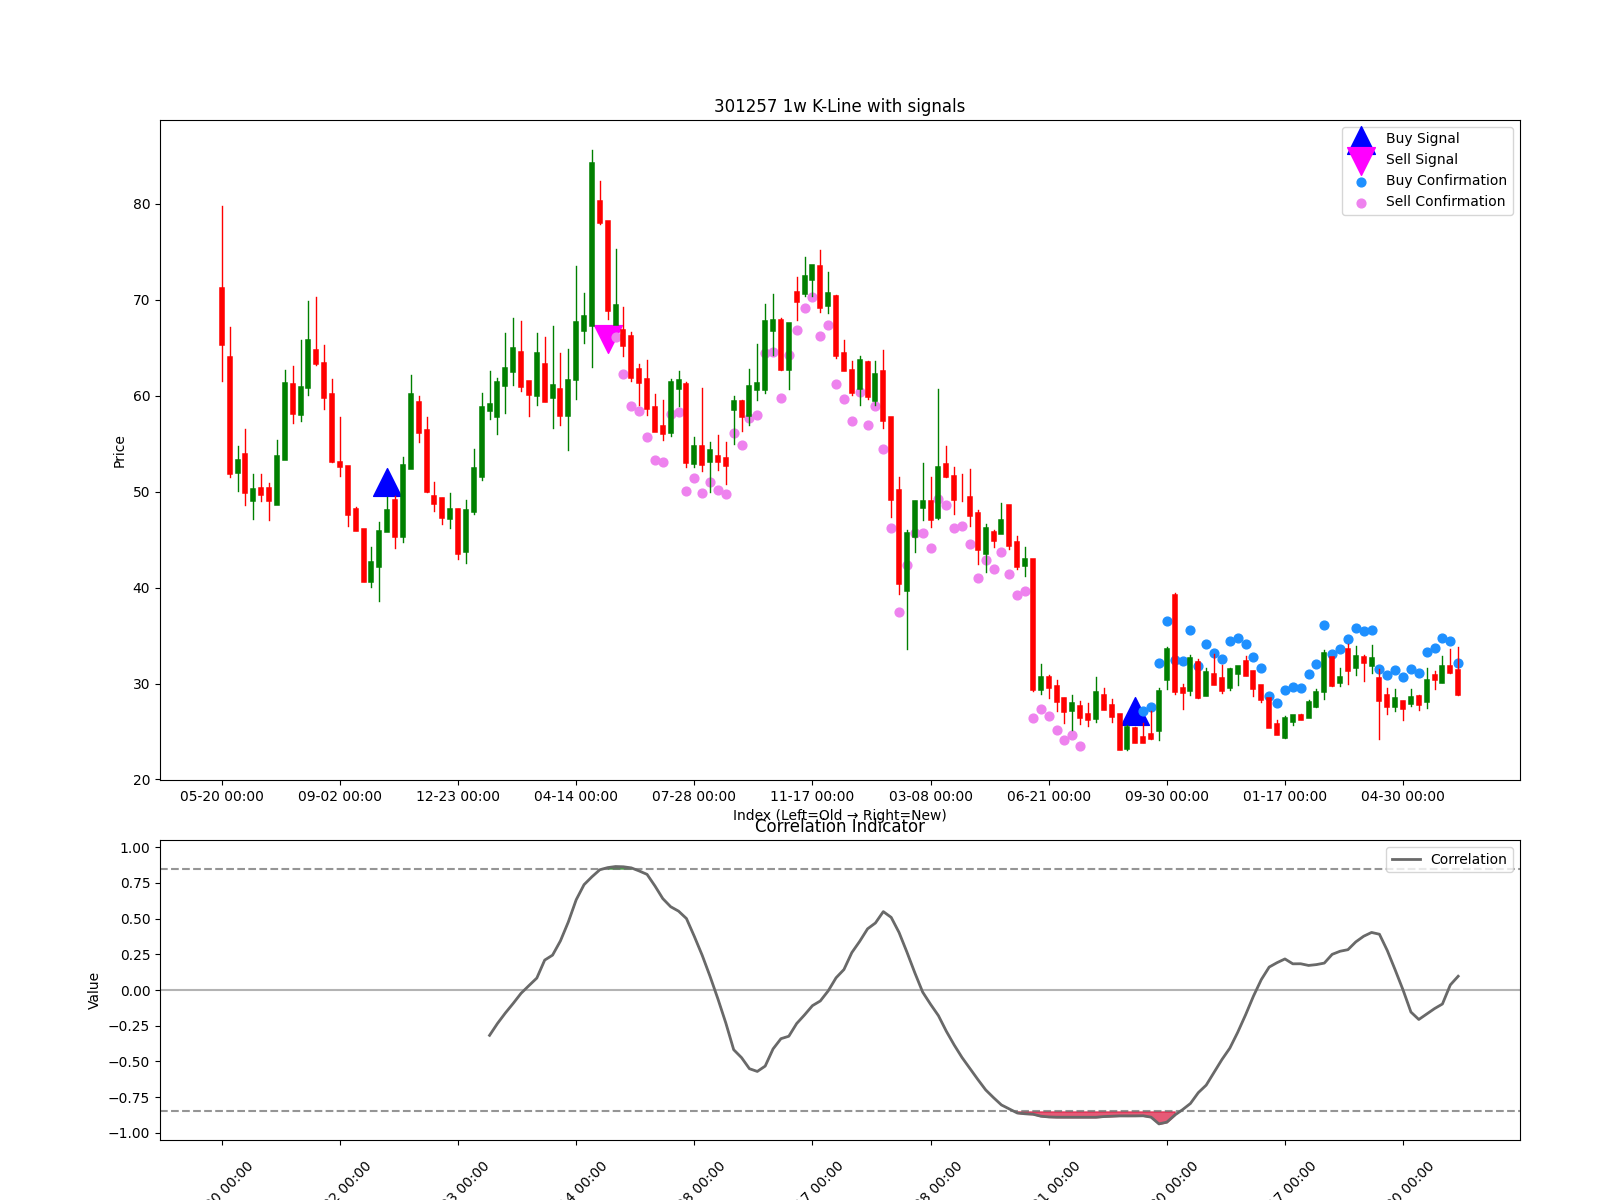
Task: Click the price tick label 30
Action: click(x=142, y=684)
